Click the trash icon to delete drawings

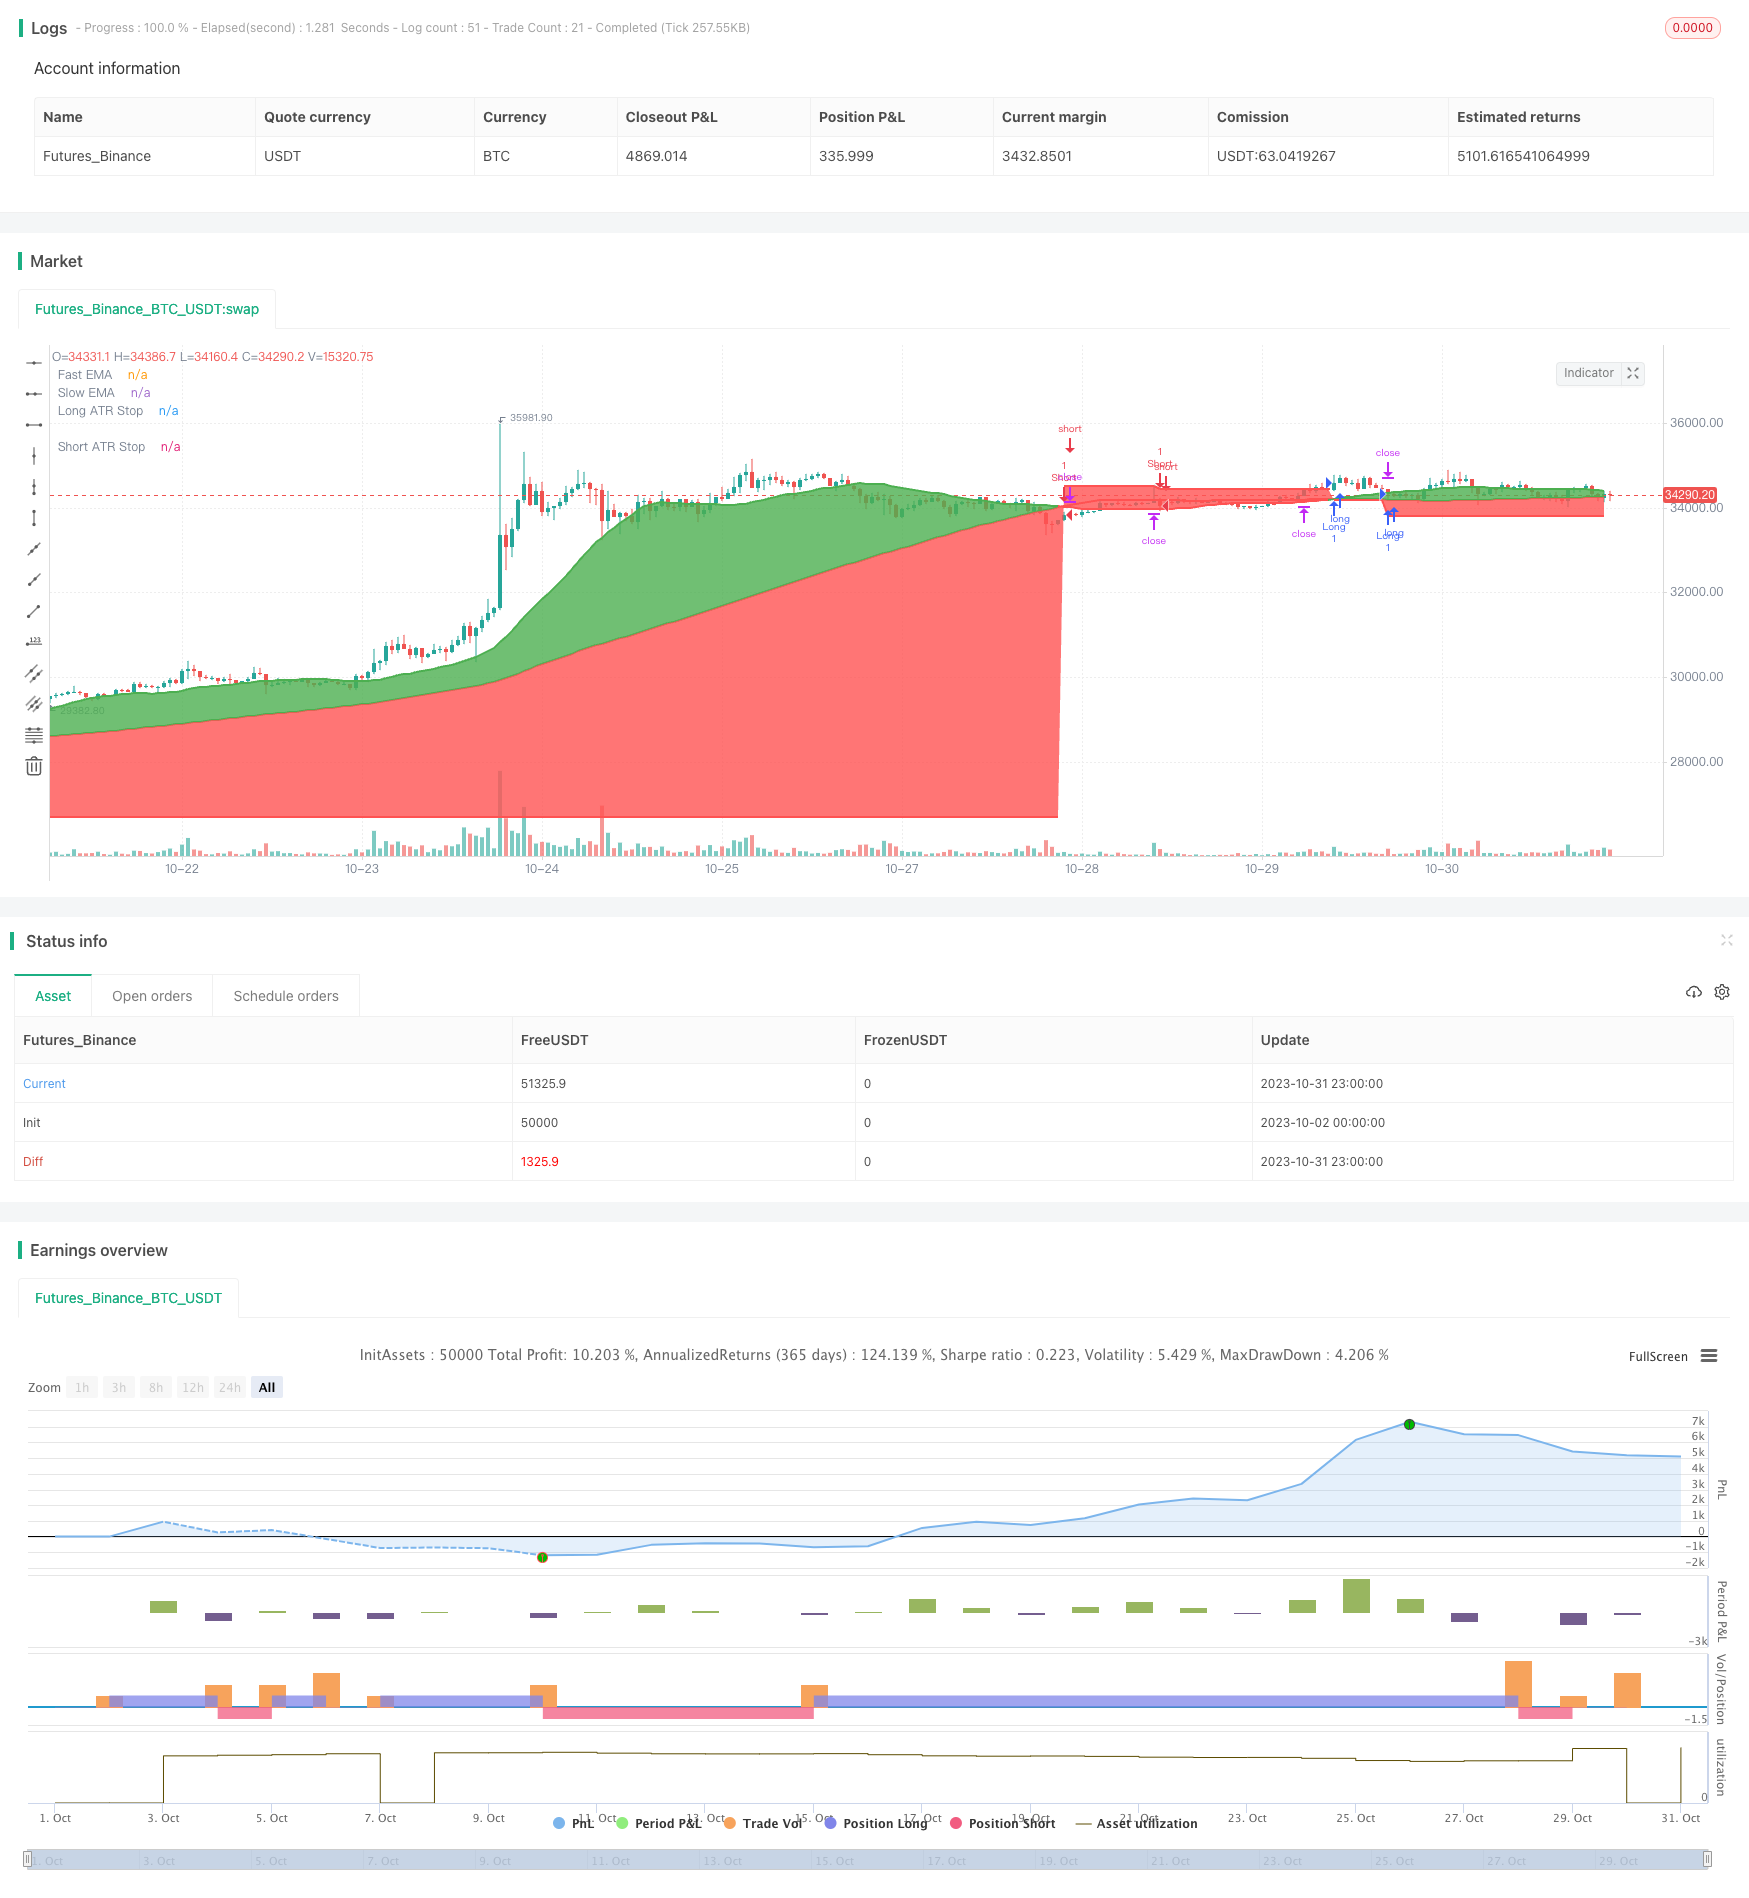point(34,766)
